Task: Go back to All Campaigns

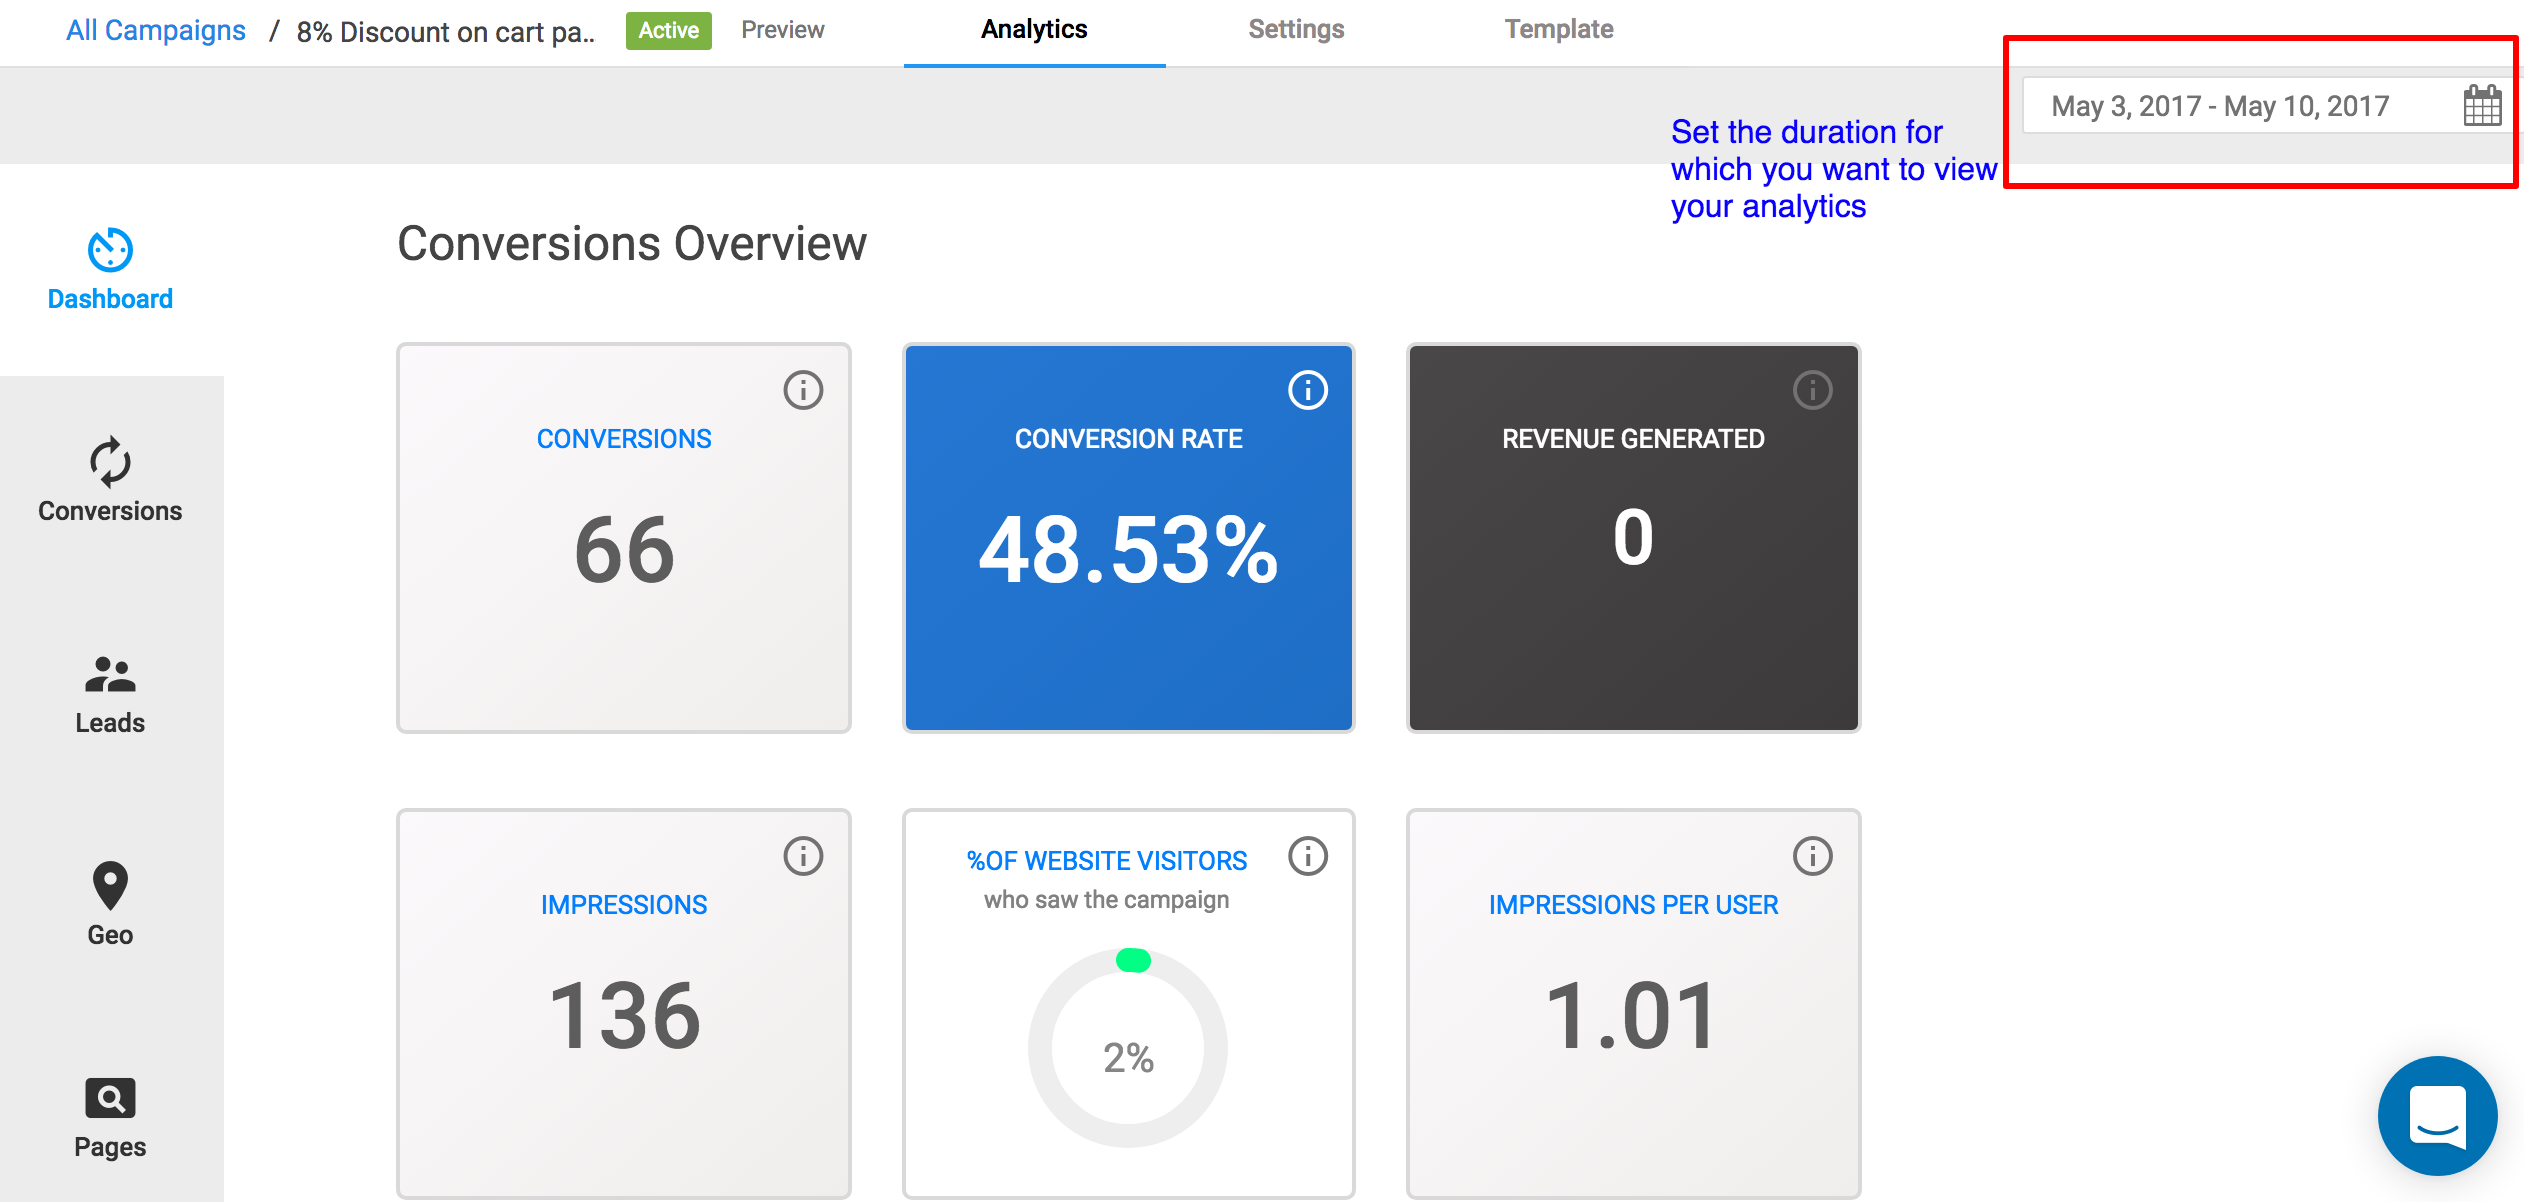Action: 156,31
